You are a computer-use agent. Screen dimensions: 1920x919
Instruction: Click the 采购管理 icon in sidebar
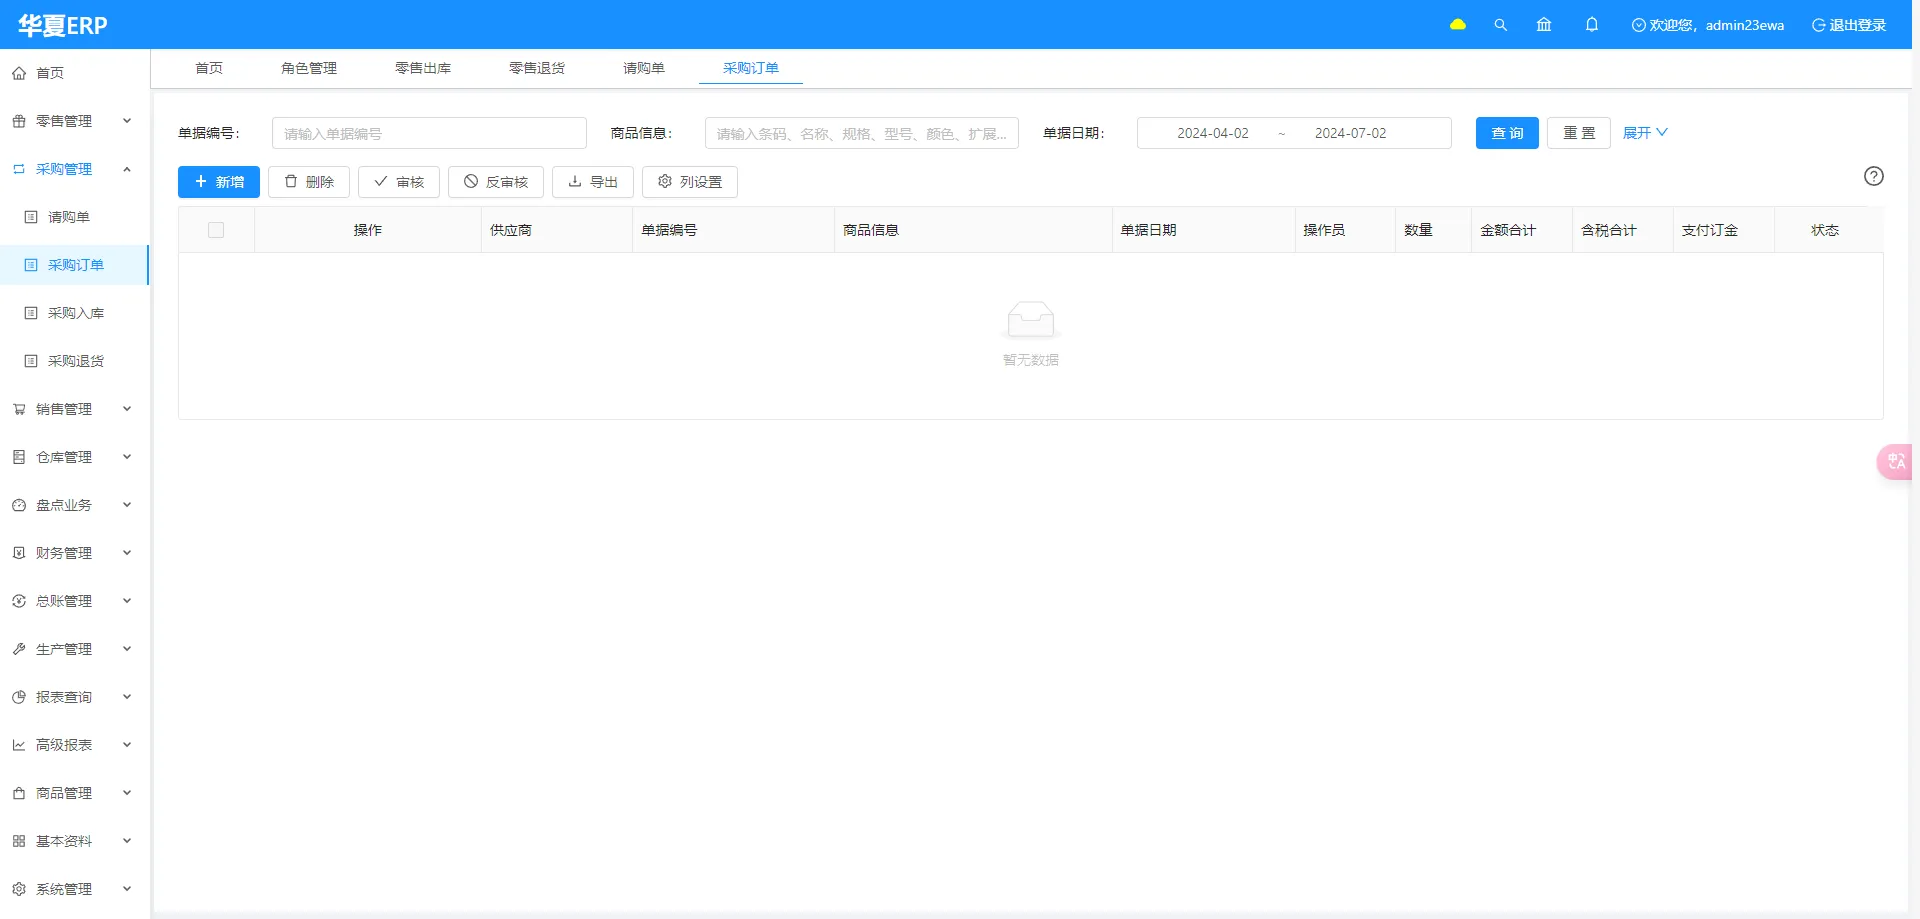[x=19, y=169]
